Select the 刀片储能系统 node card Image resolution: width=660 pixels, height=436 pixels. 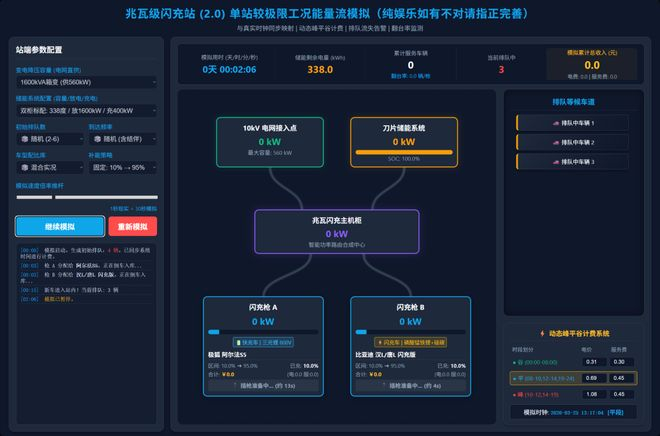click(404, 142)
